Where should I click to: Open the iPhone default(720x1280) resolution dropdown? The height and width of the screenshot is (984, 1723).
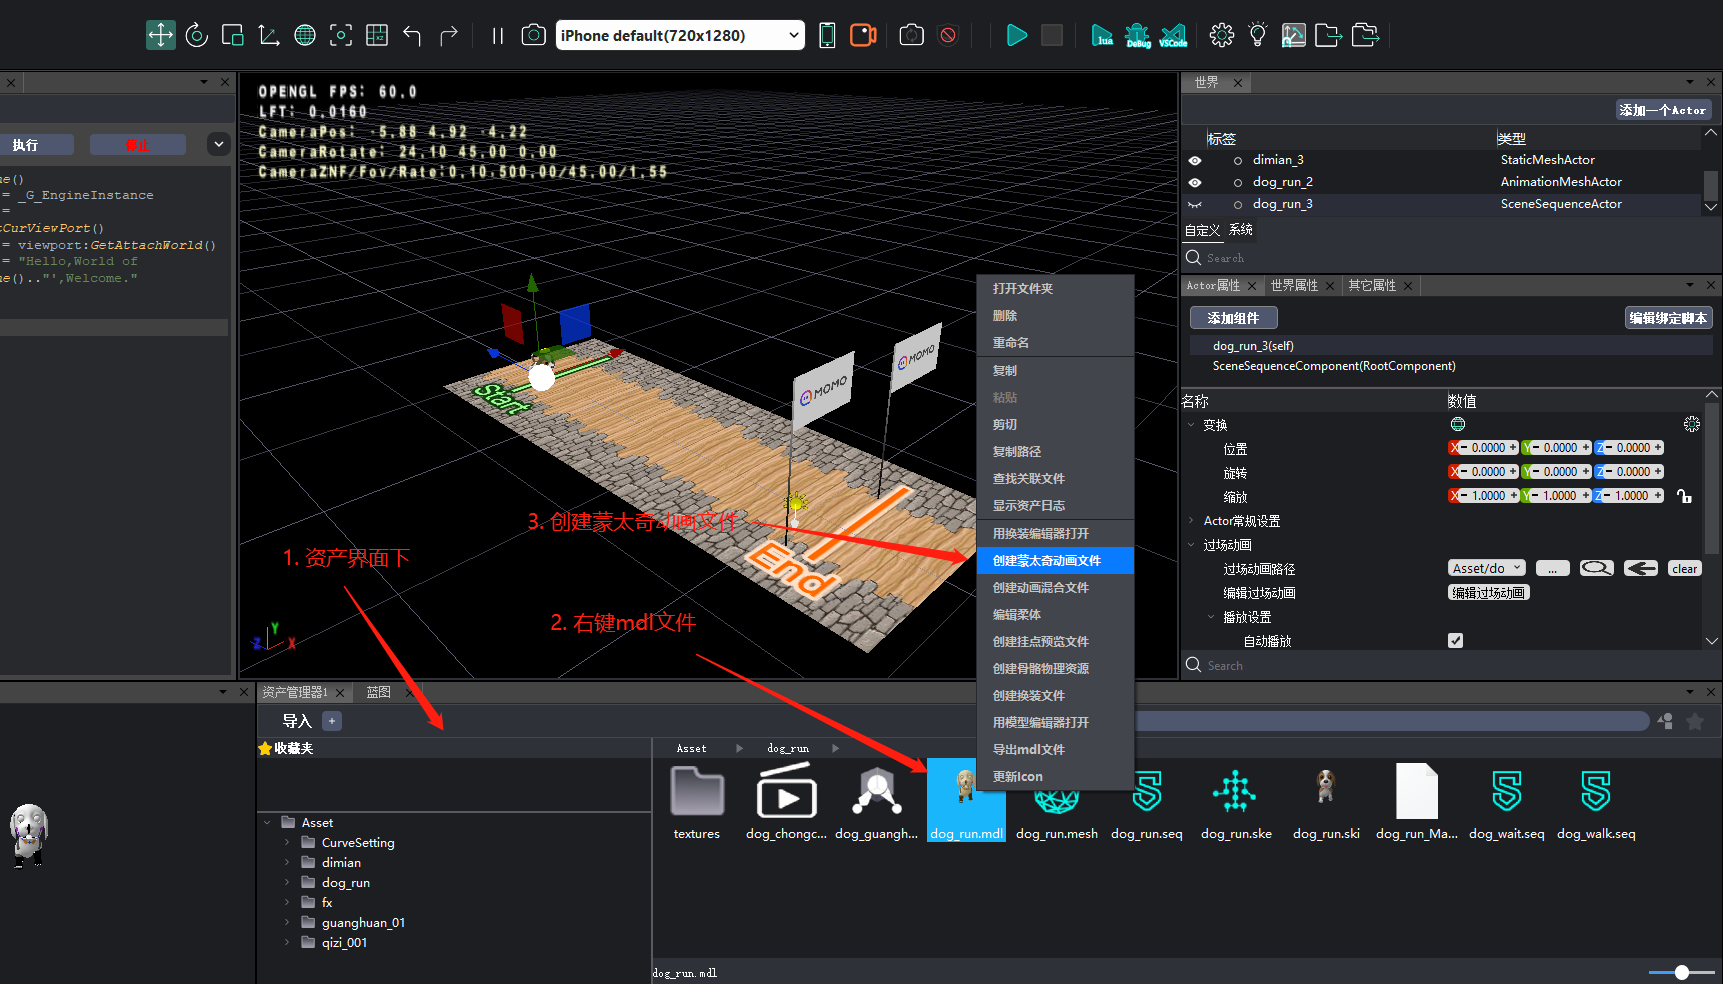(680, 35)
